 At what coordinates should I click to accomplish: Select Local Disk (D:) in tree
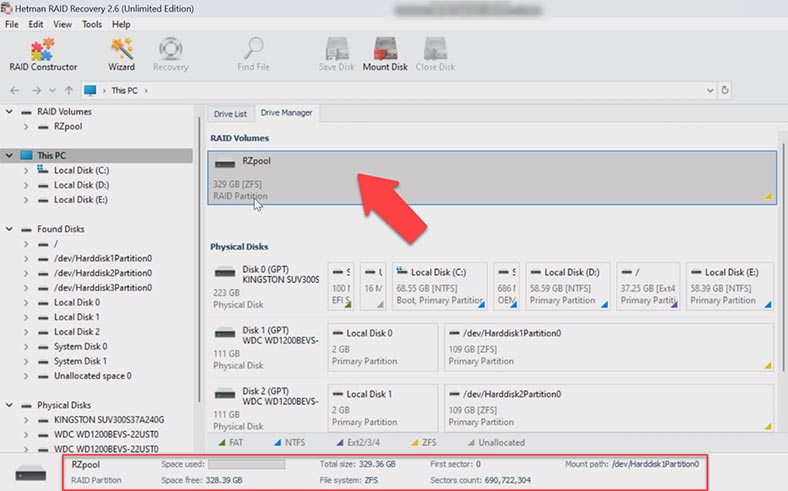(x=81, y=185)
